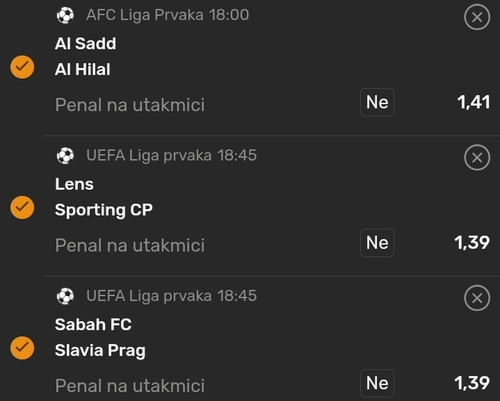Open the AFC Liga Prvaka 18:00 league header

[168, 15]
